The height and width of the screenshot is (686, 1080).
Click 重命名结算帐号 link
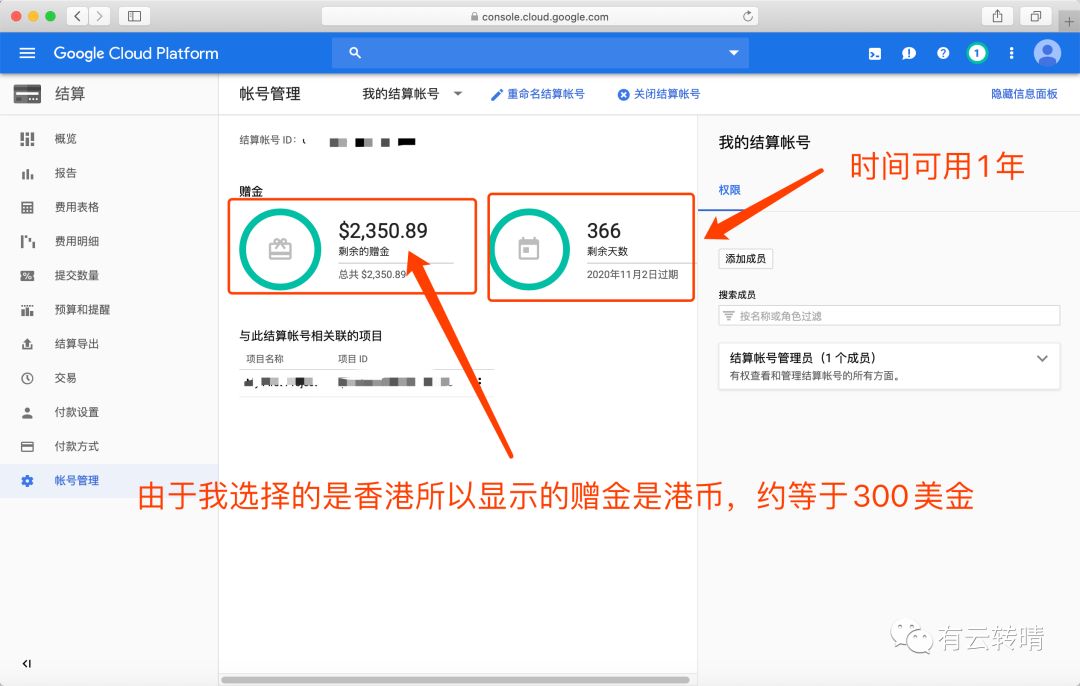tap(537, 94)
